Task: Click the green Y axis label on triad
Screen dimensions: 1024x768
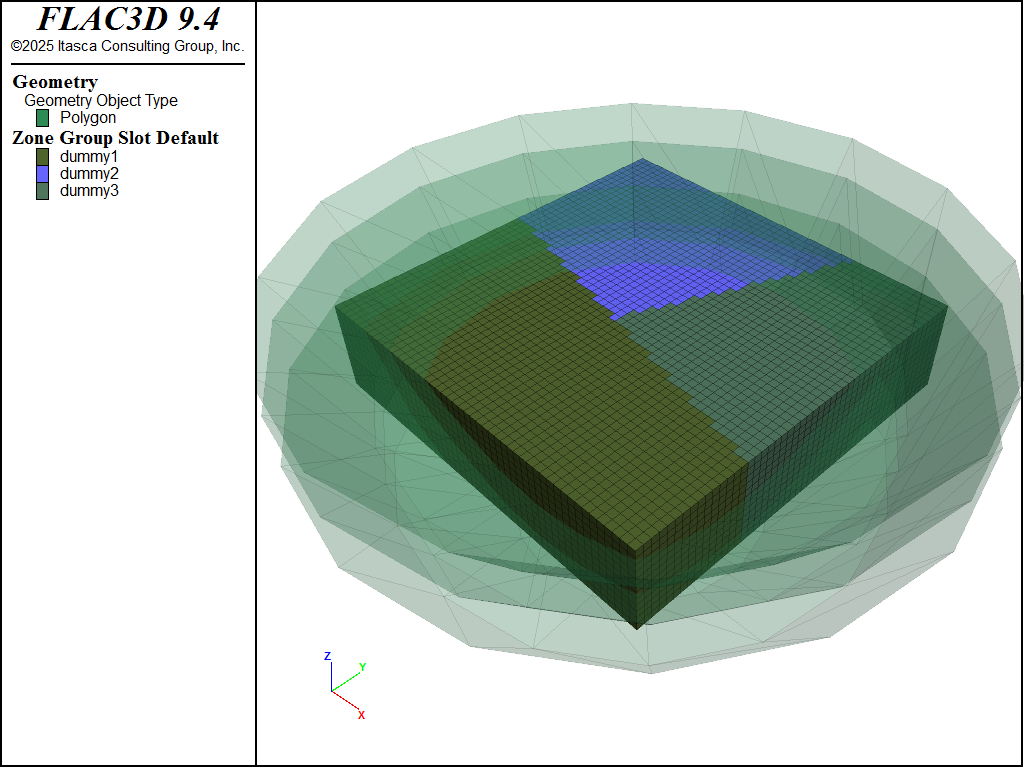Action: [x=362, y=667]
